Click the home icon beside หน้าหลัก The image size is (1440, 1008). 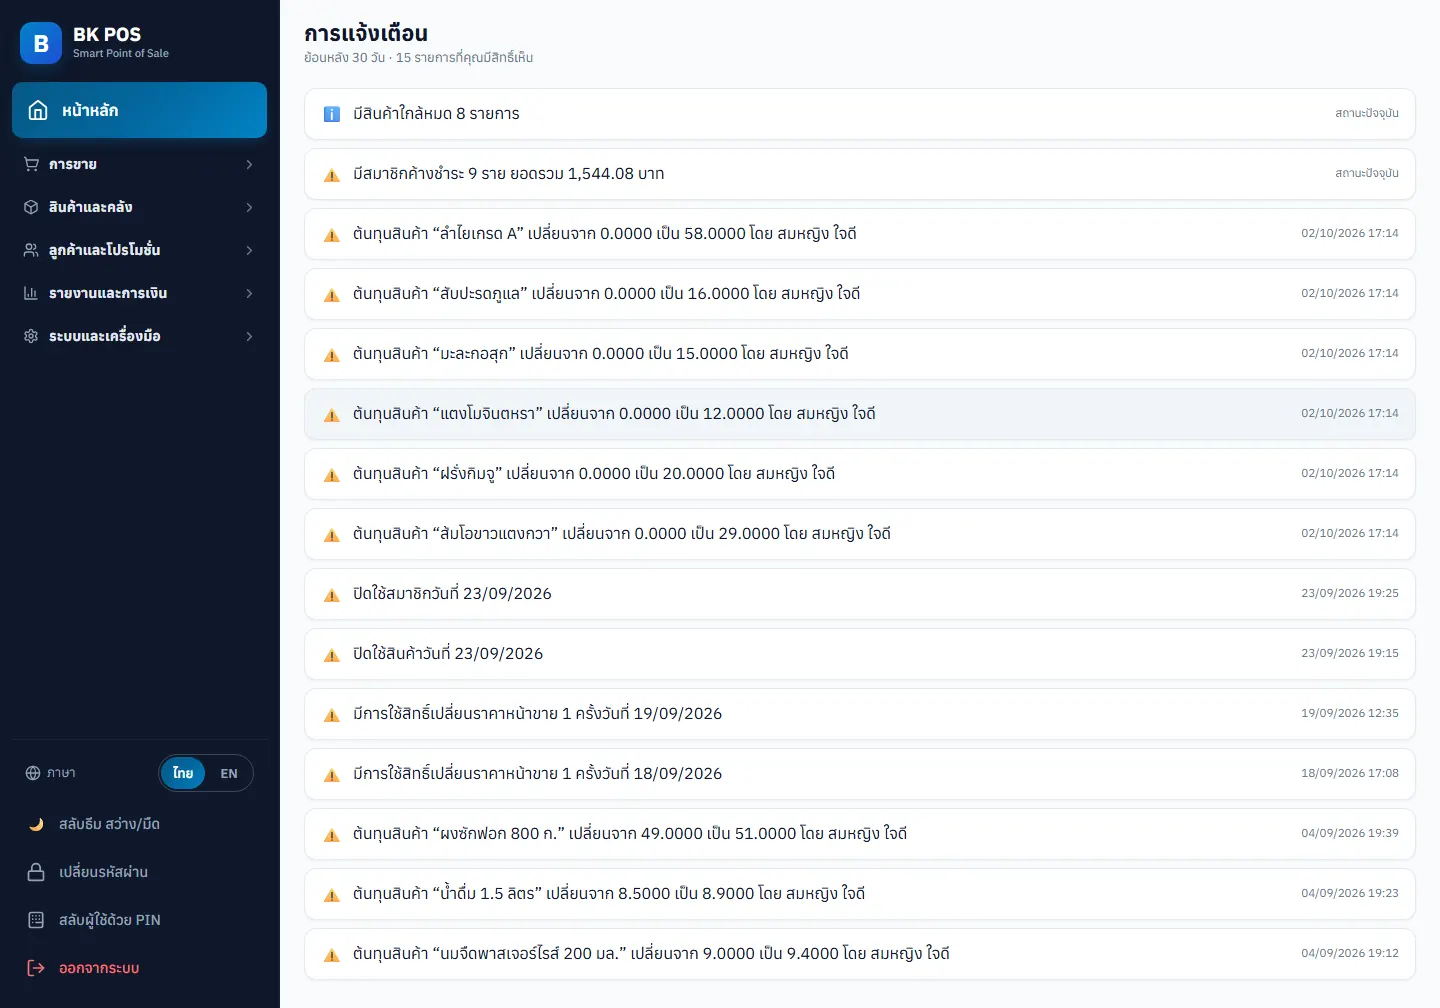38,110
